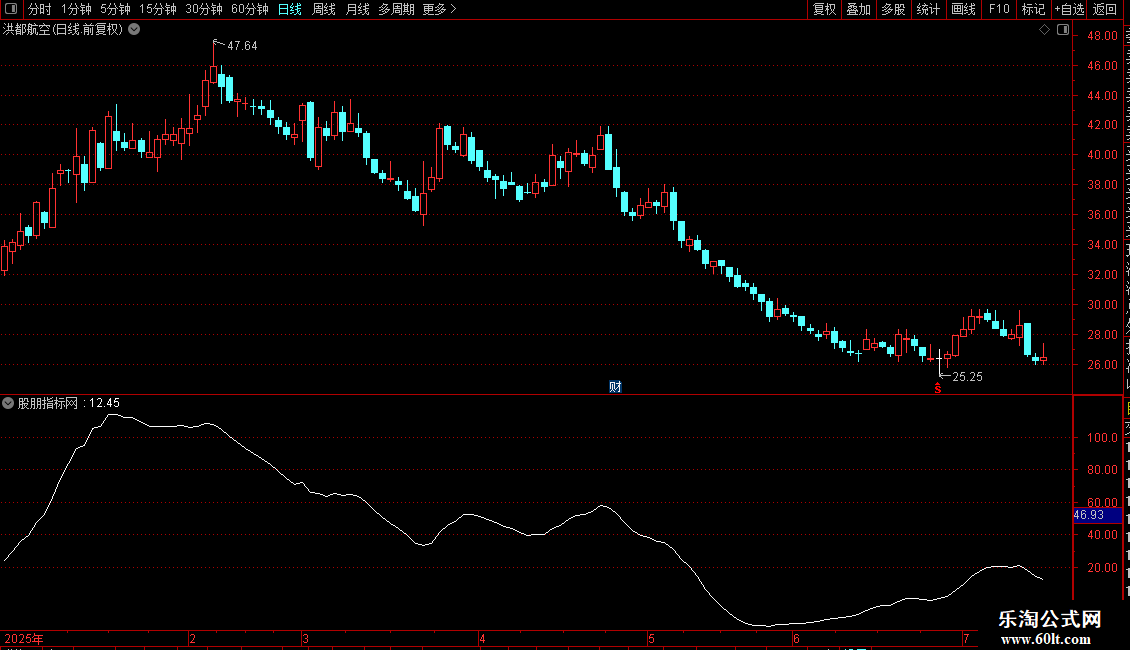Switch to 周线 weekly chart
The height and width of the screenshot is (650, 1130).
(324, 9)
